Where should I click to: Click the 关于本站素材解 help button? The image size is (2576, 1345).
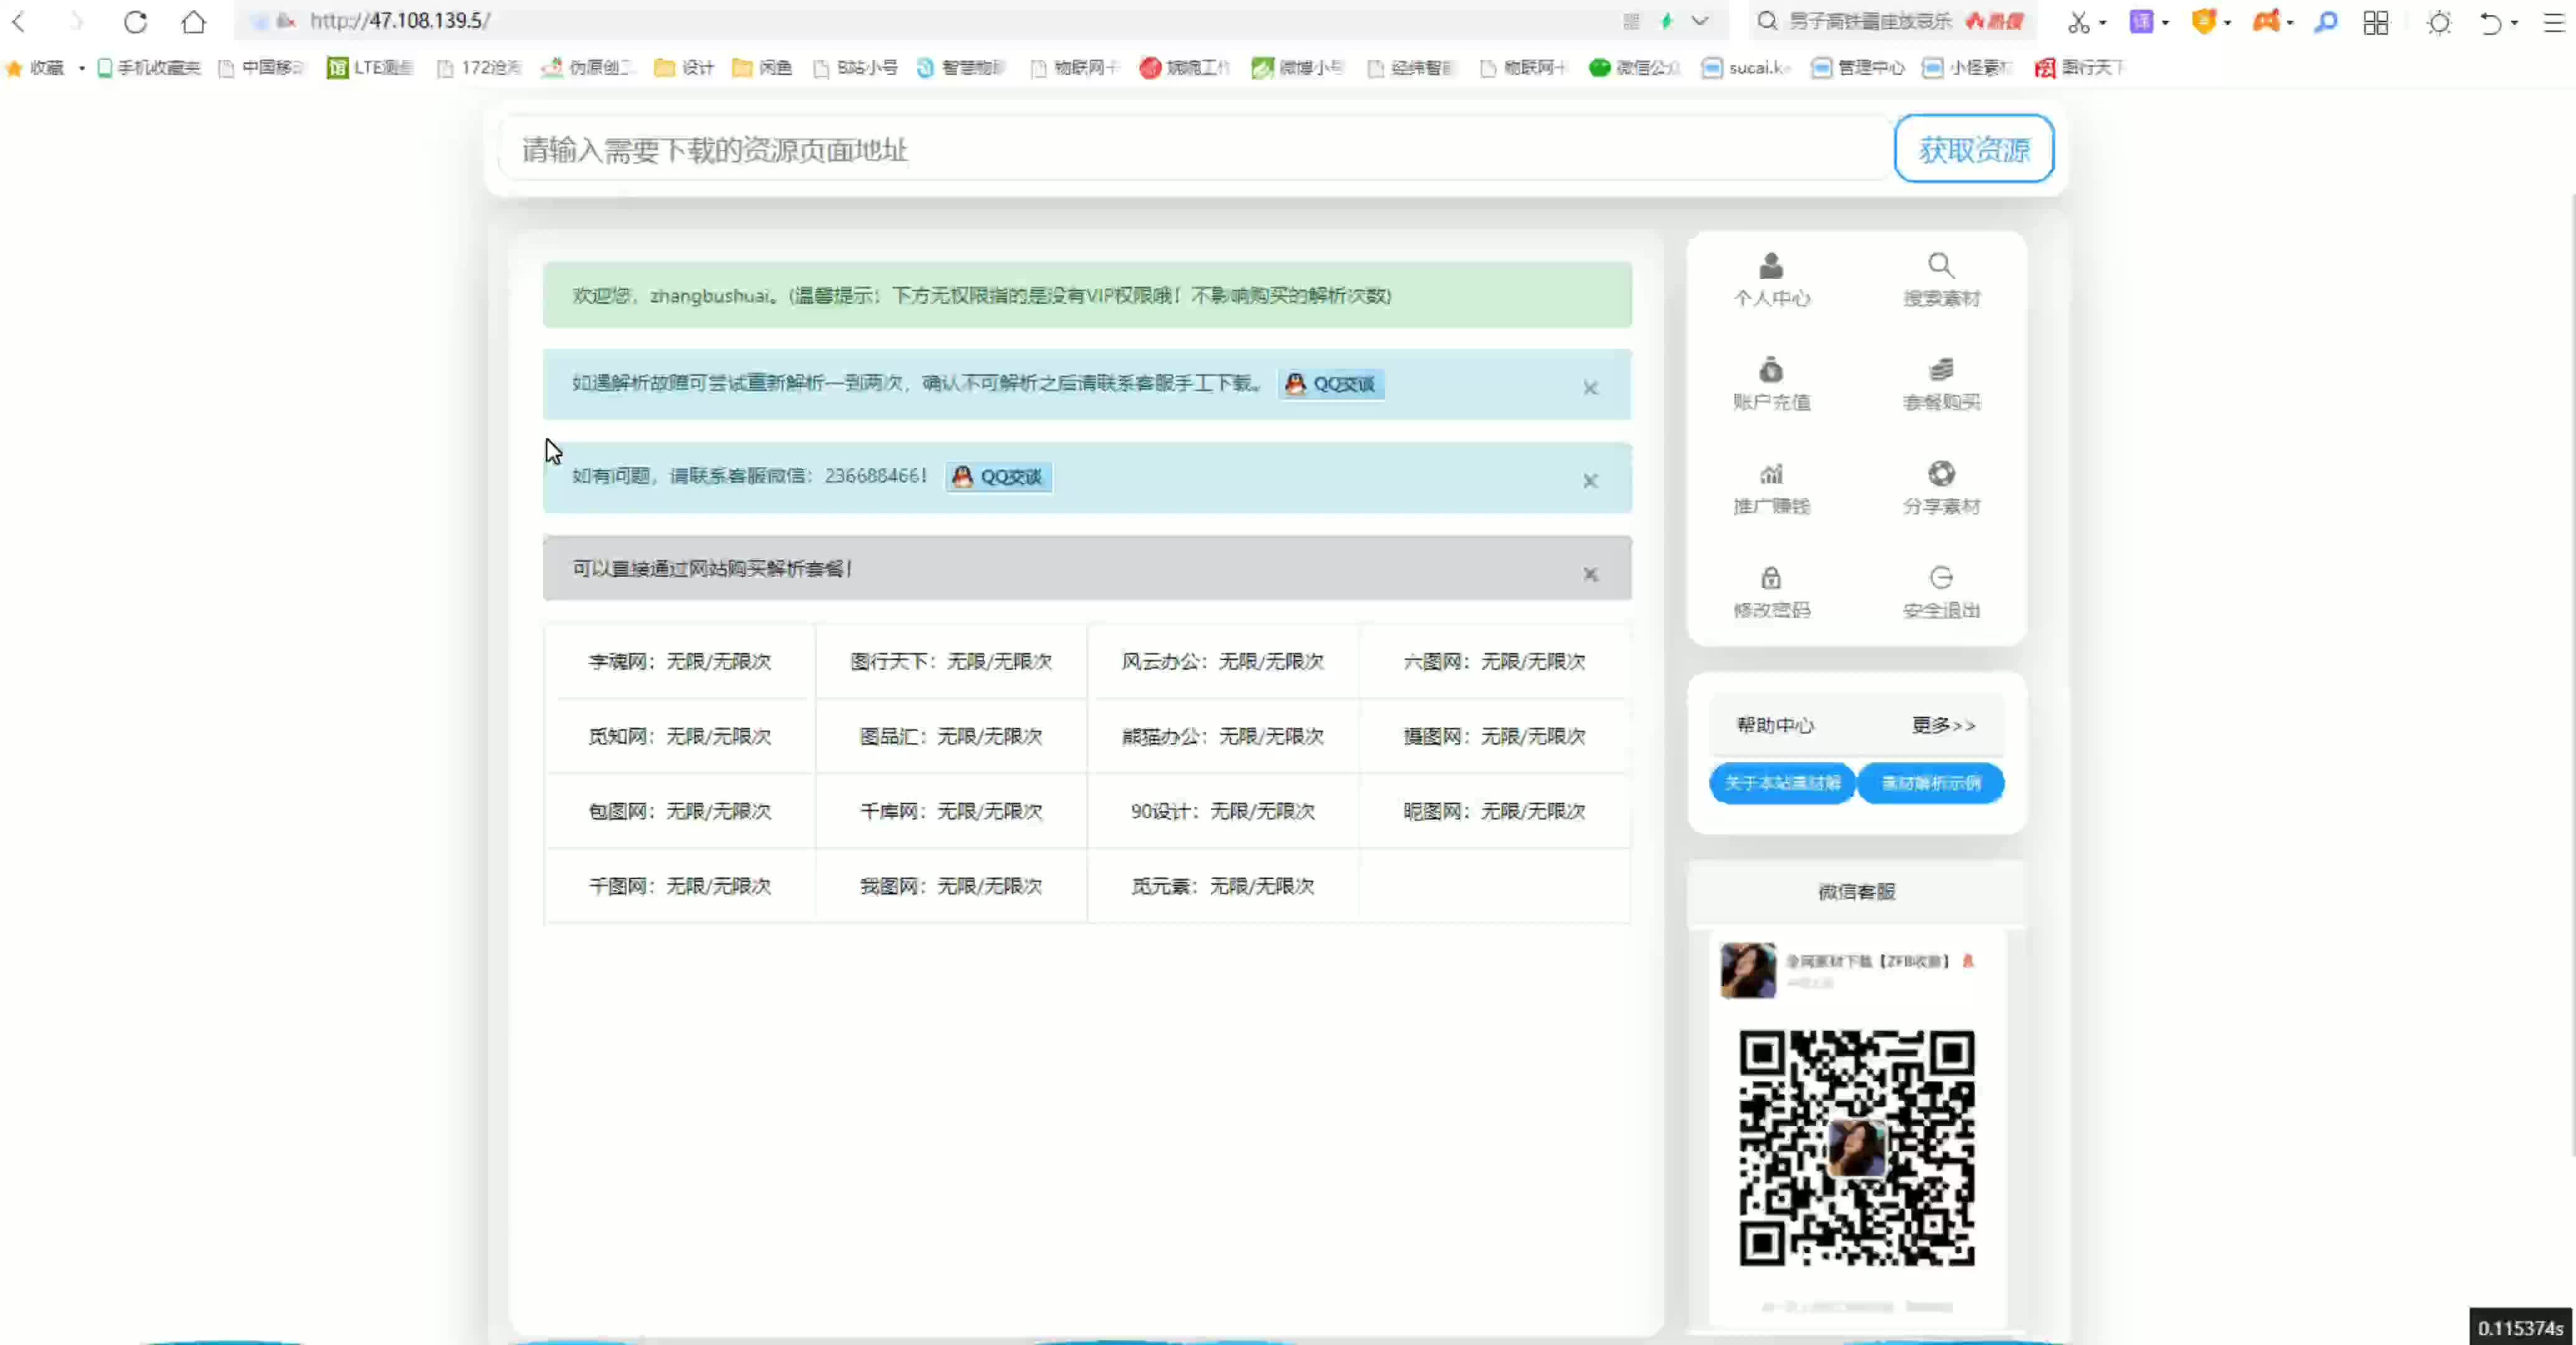click(x=1782, y=783)
